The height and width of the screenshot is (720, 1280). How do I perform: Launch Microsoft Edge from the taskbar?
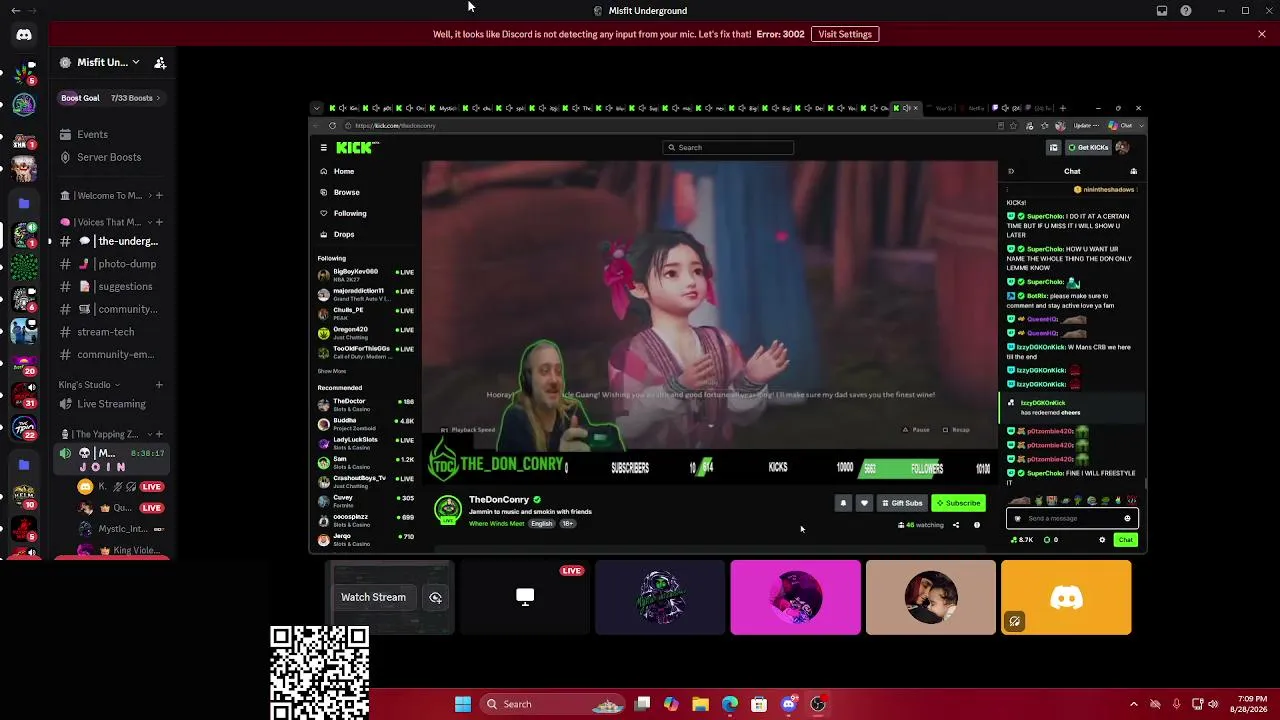pyautogui.click(x=730, y=704)
